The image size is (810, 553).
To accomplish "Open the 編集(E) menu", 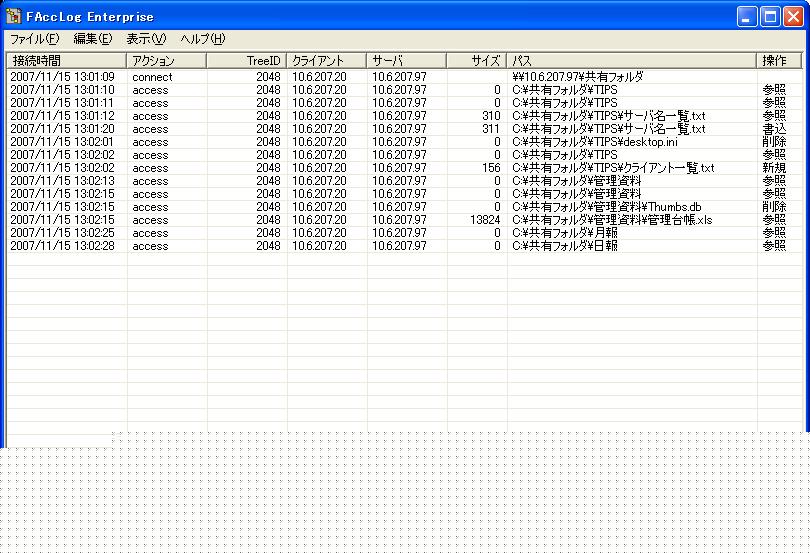I will tap(92, 39).
